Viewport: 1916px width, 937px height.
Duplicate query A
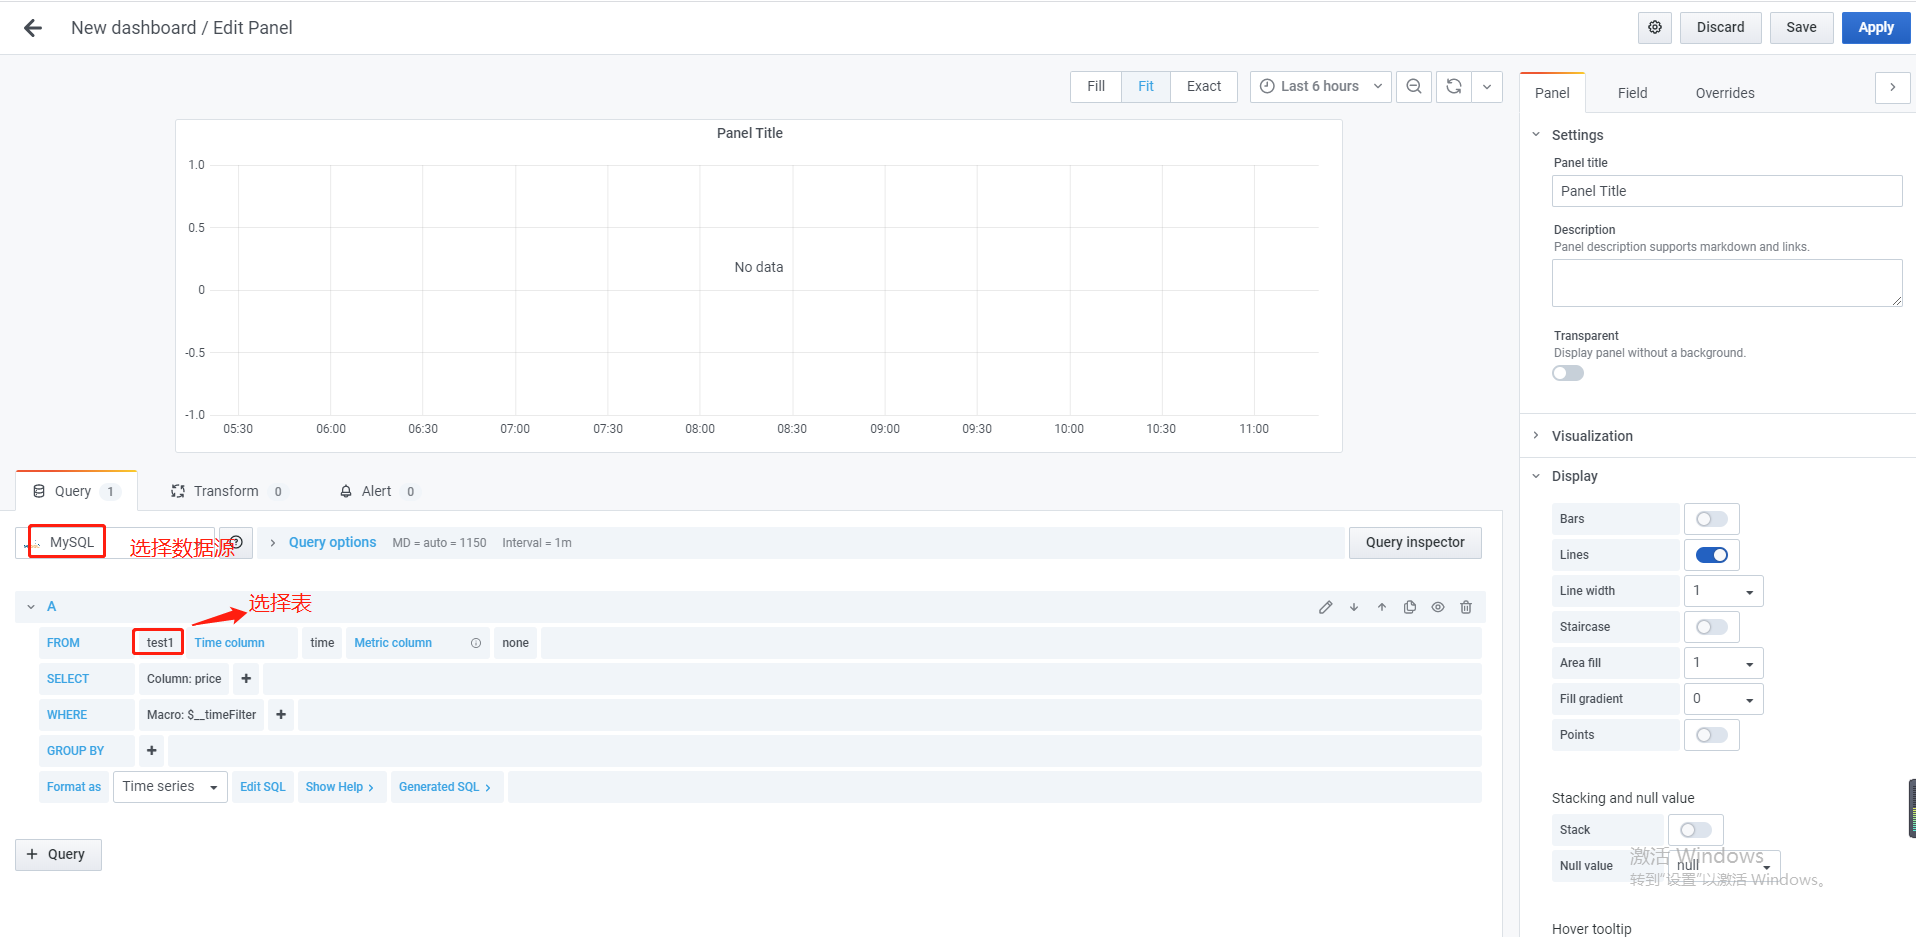coord(1410,607)
